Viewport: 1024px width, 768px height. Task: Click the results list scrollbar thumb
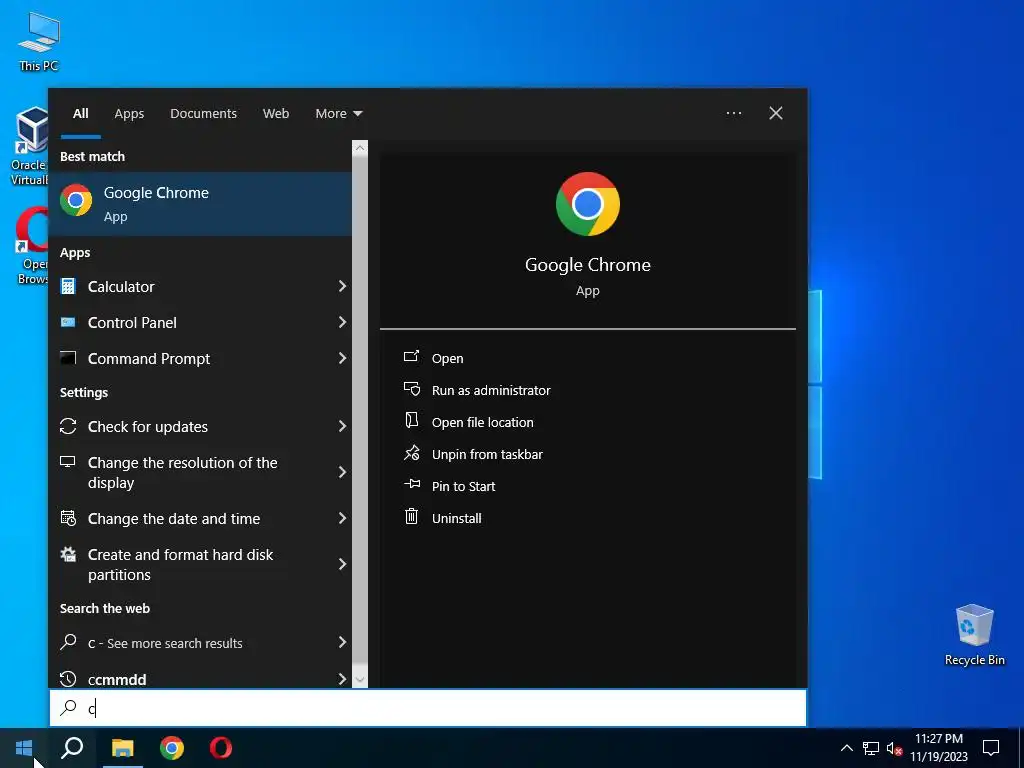point(360,410)
